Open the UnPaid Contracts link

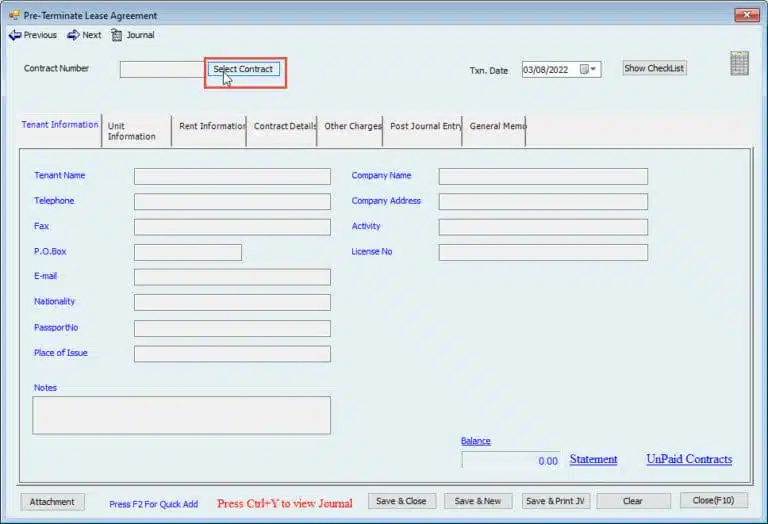pyautogui.click(x=689, y=460)
